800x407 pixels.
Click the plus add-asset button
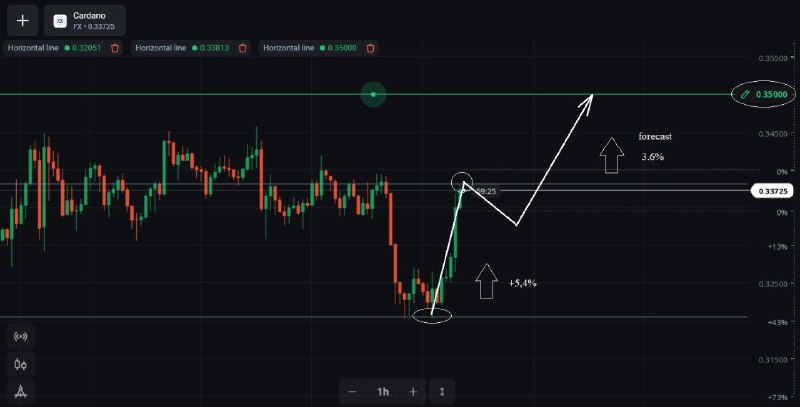(x=22, y=20)
